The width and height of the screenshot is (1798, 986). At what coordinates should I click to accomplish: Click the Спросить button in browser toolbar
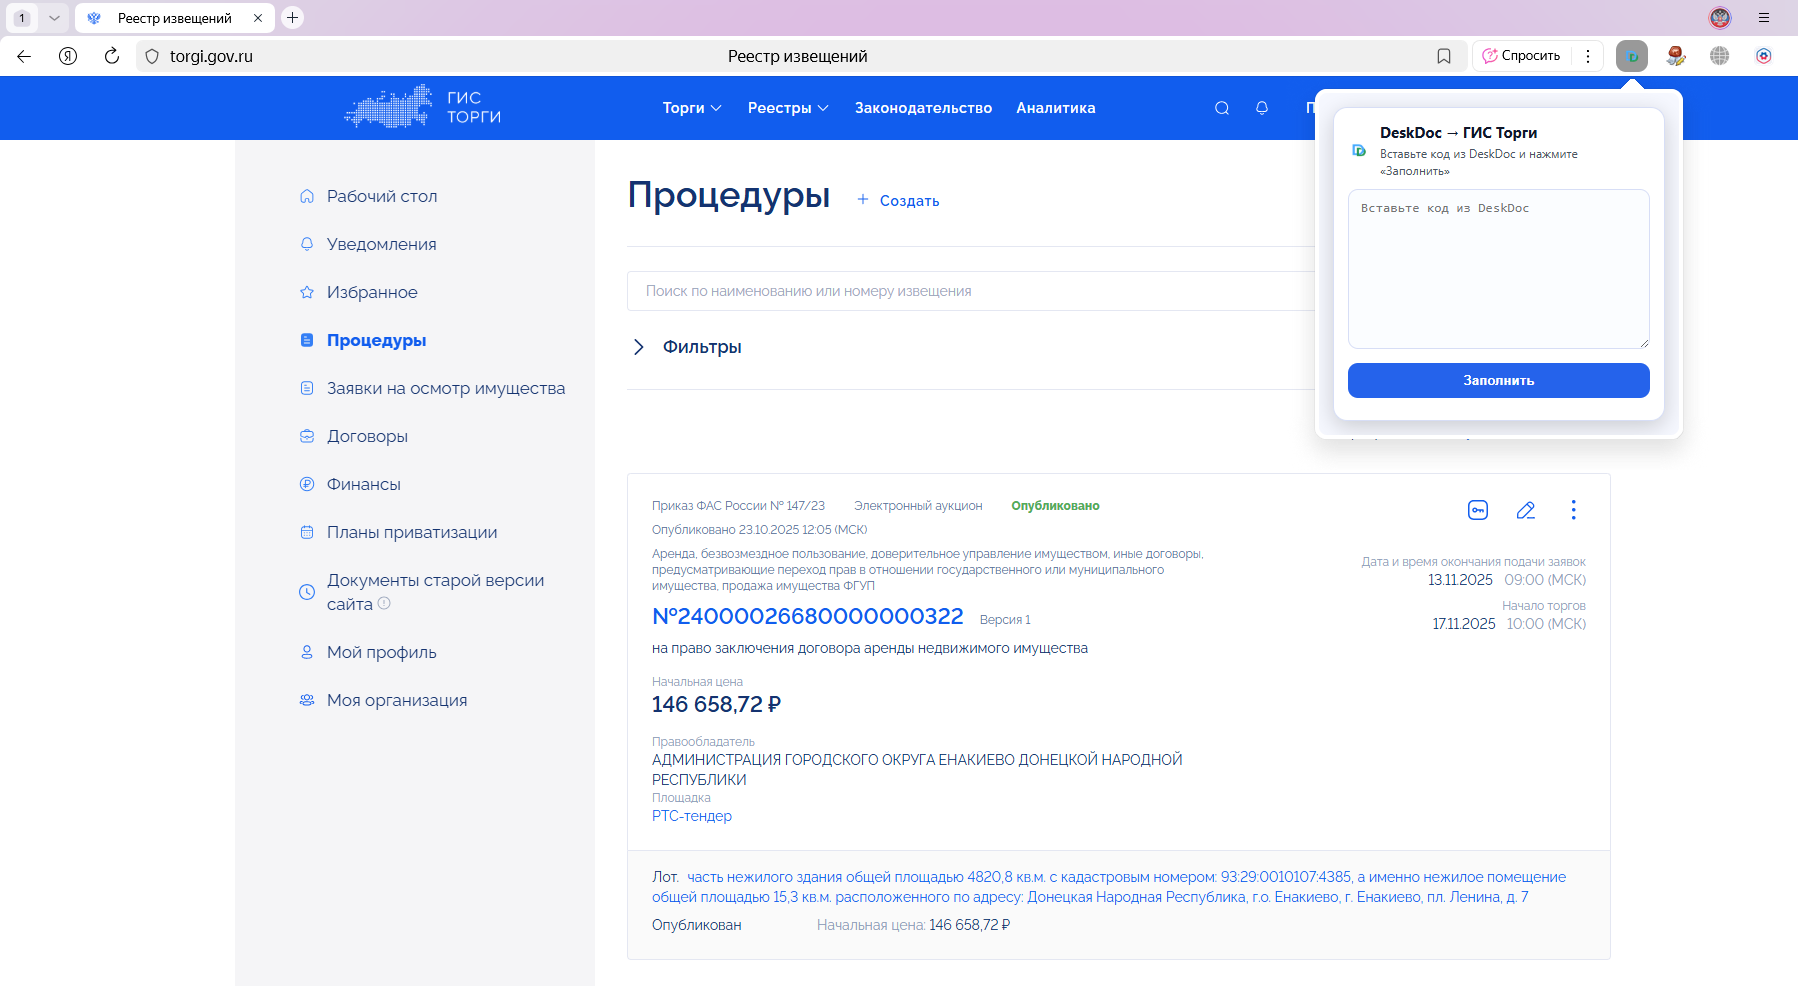click(x=1522, y=55)
